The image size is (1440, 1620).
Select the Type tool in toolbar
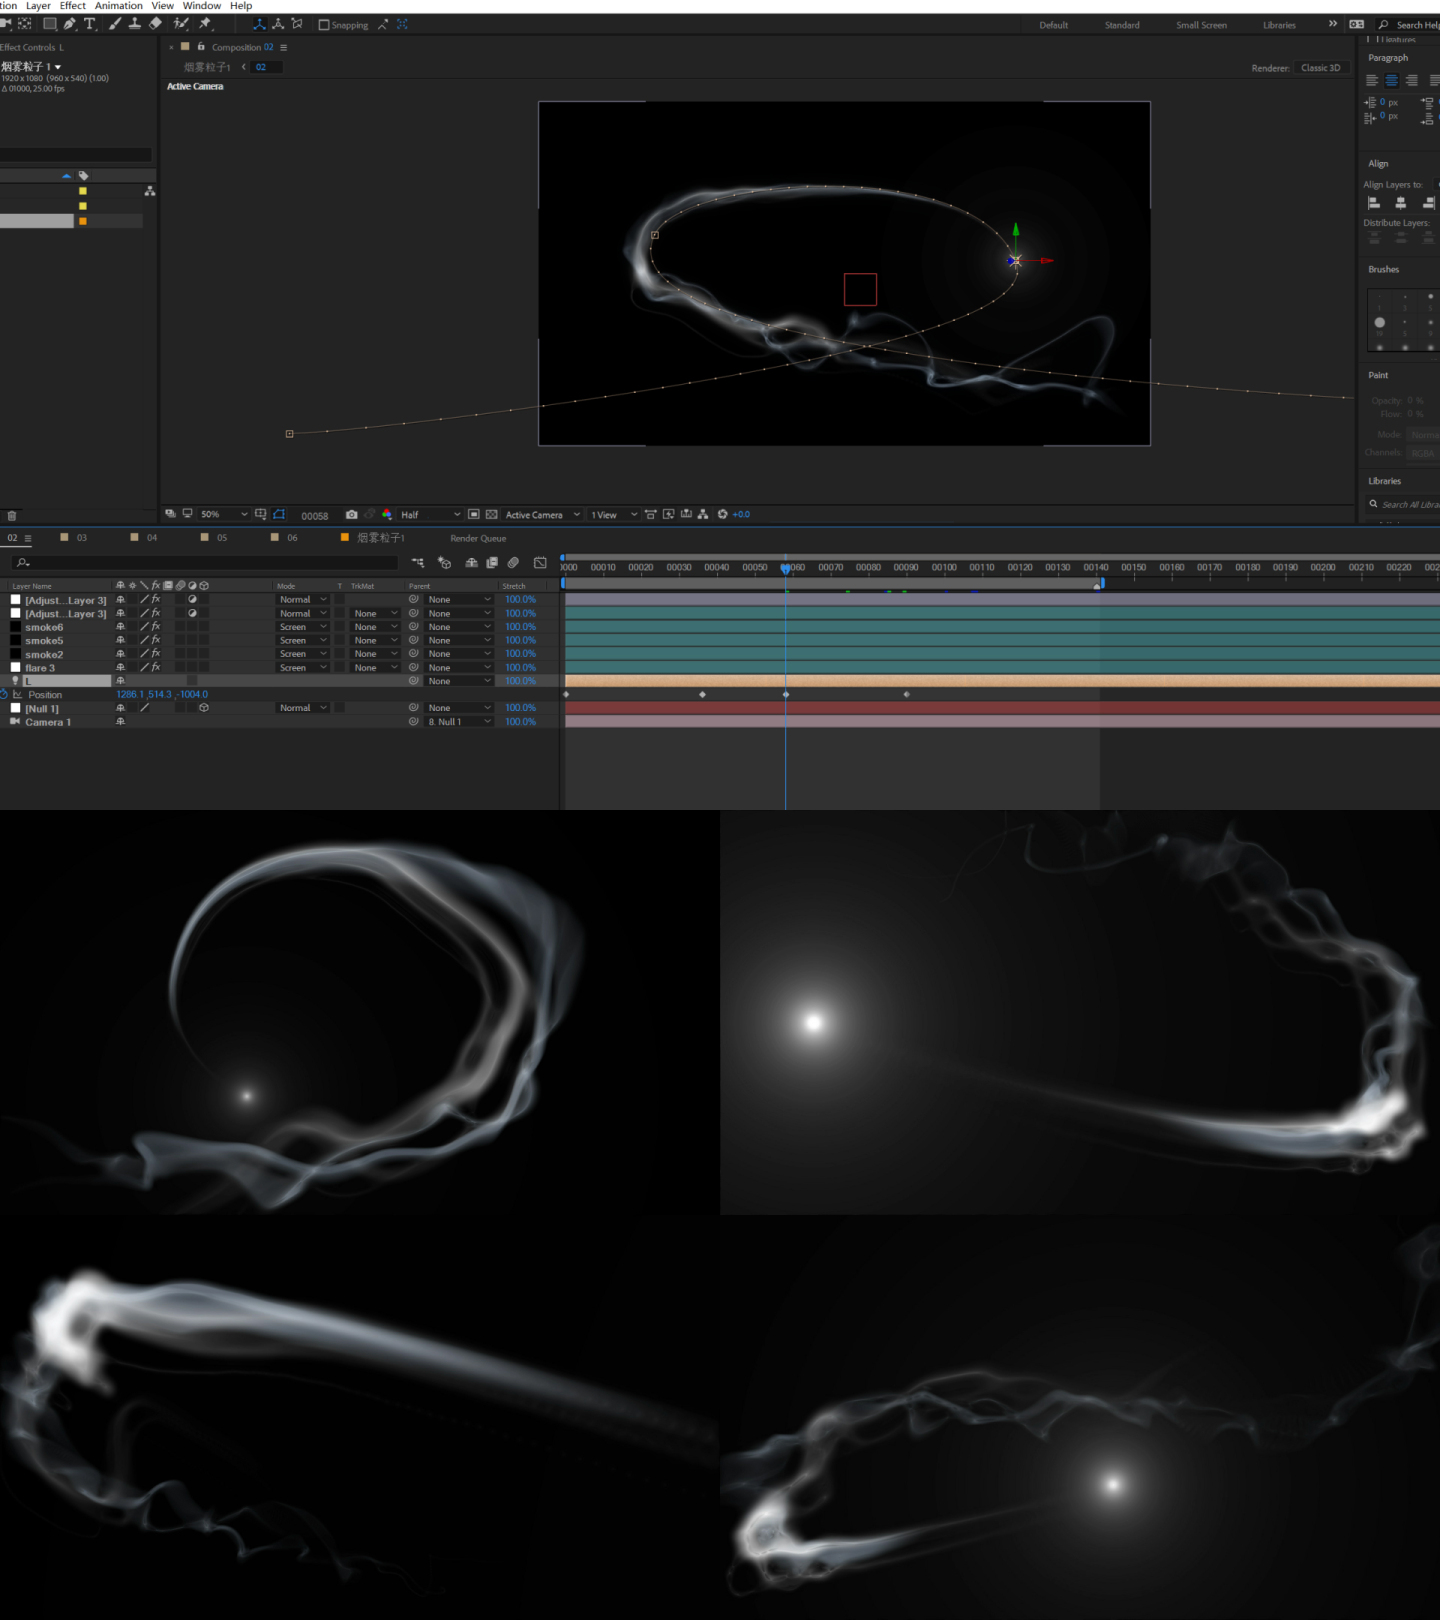click(x=90, y=24)
